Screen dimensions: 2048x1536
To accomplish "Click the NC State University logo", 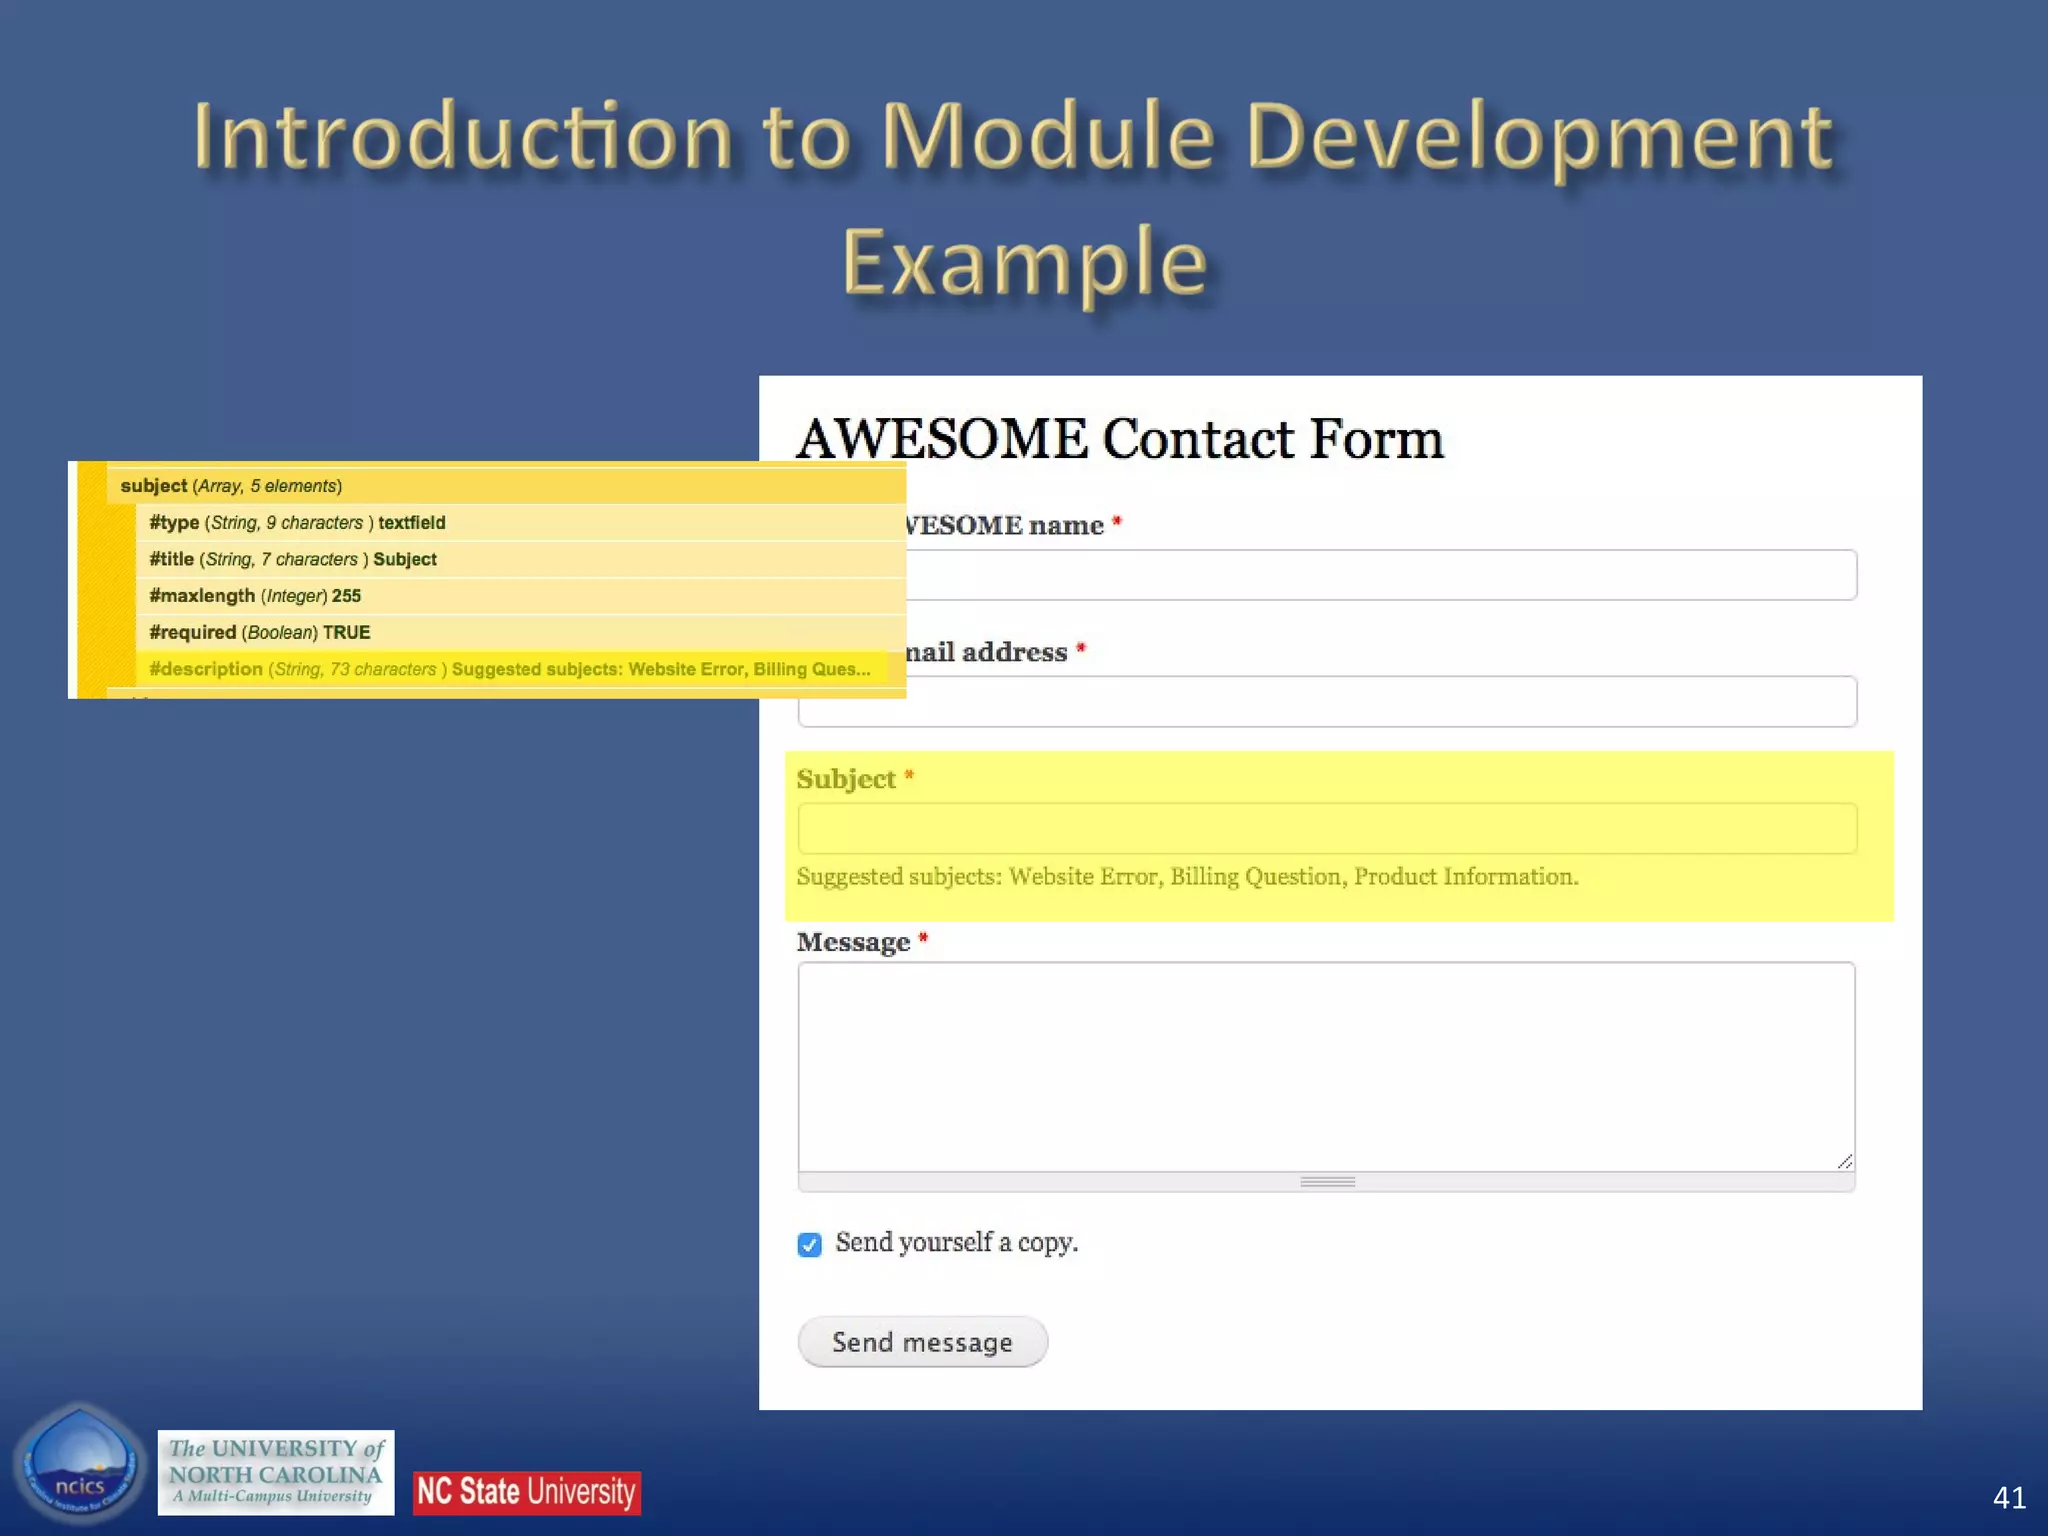I will tap(527, 1492).
